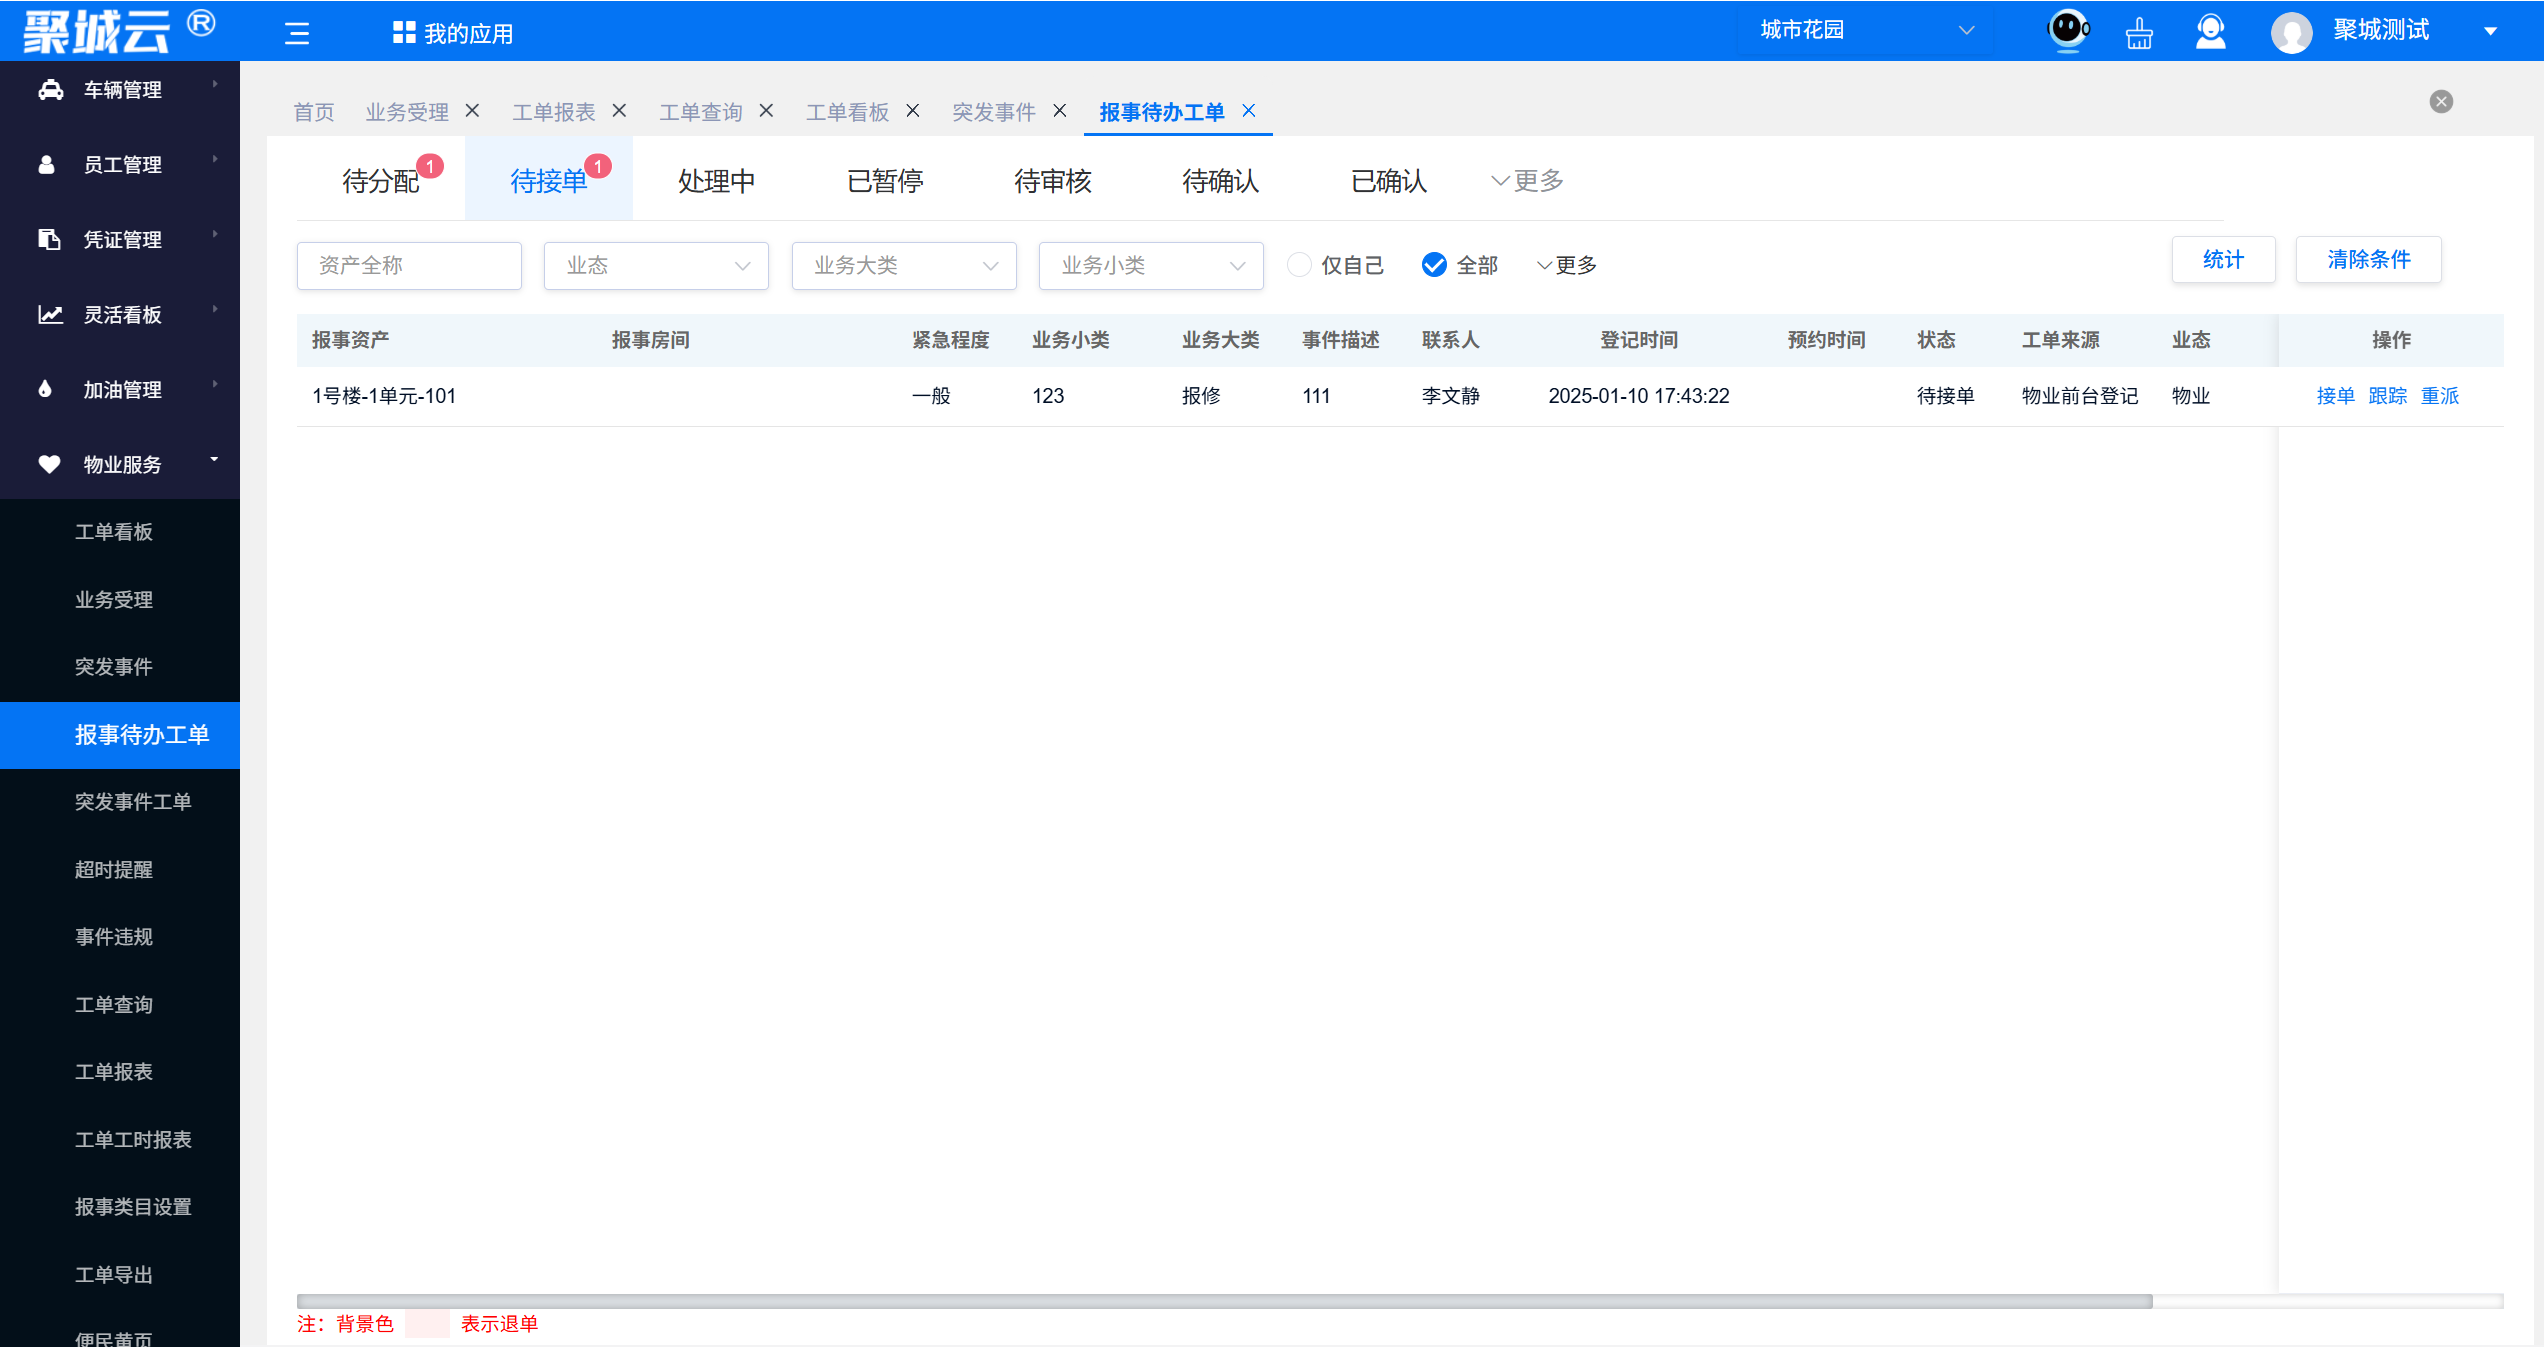Open the 业务大类 filter dropdown
Screen dimensions: 2544x1347
coord(904,266)
